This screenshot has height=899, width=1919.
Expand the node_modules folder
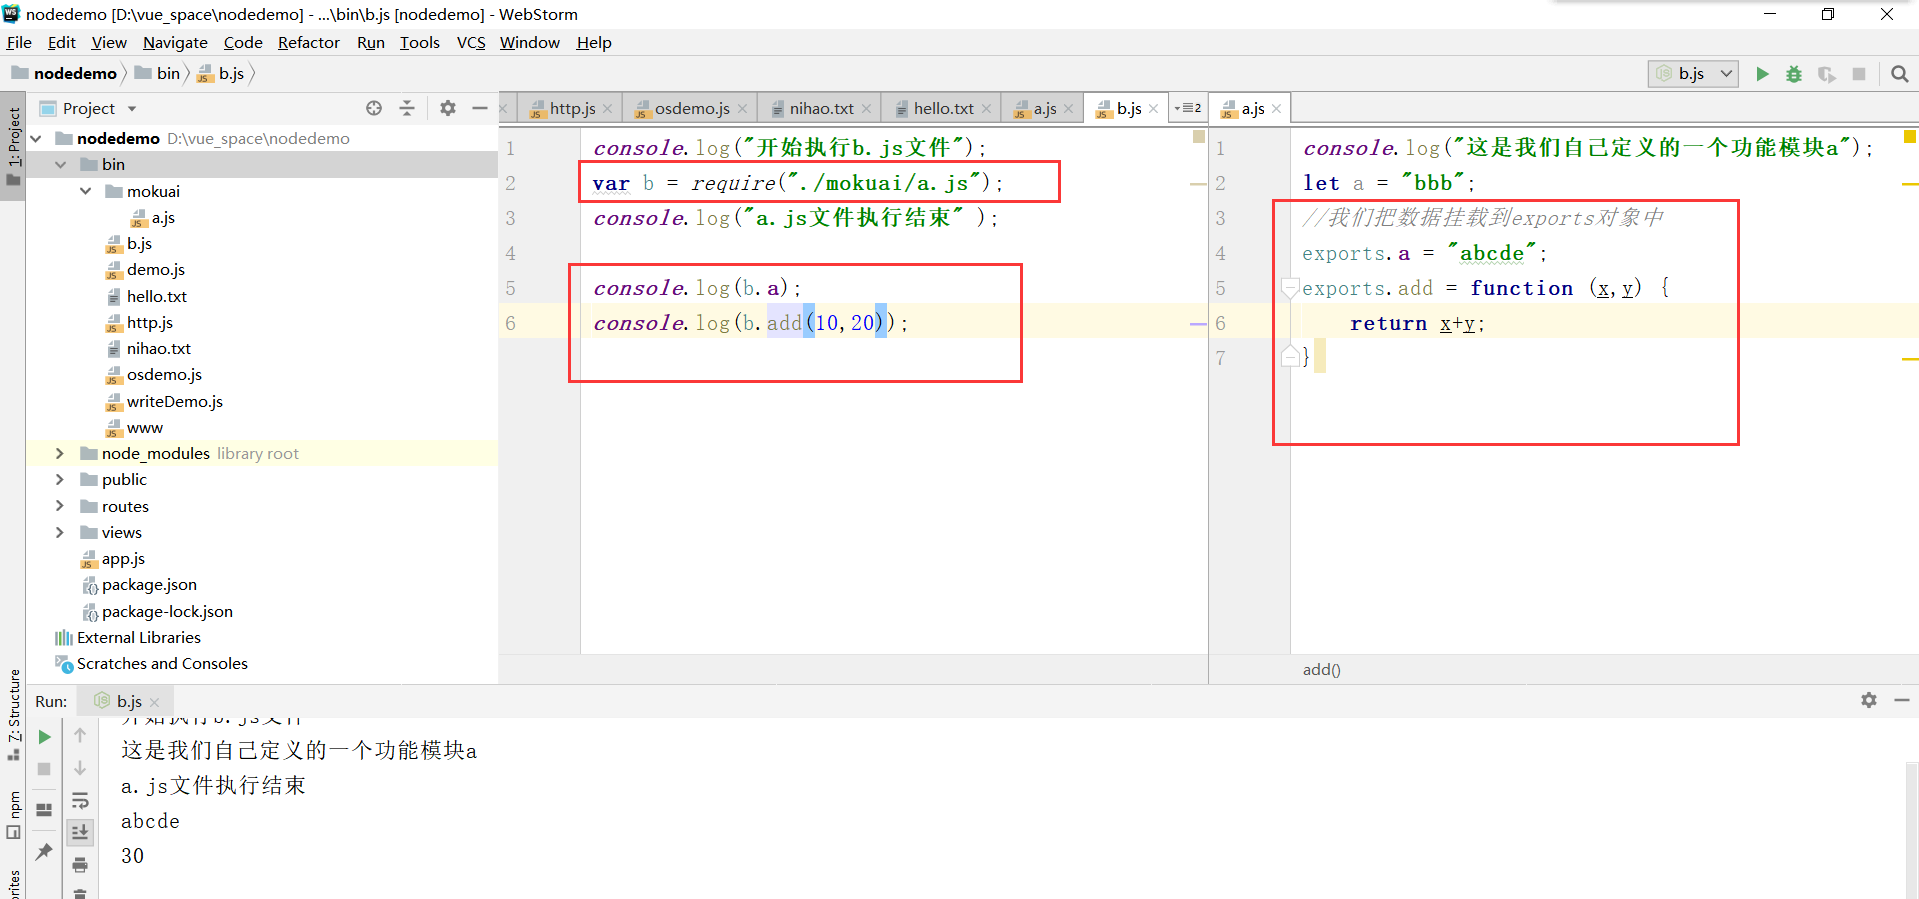pyautogui.click(x=60, y=454)
